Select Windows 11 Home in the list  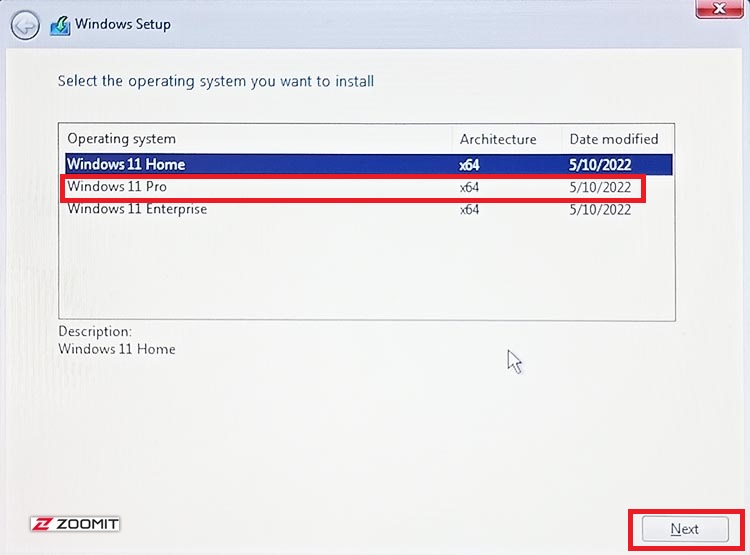pyautogui.click(x=369, y=164)
